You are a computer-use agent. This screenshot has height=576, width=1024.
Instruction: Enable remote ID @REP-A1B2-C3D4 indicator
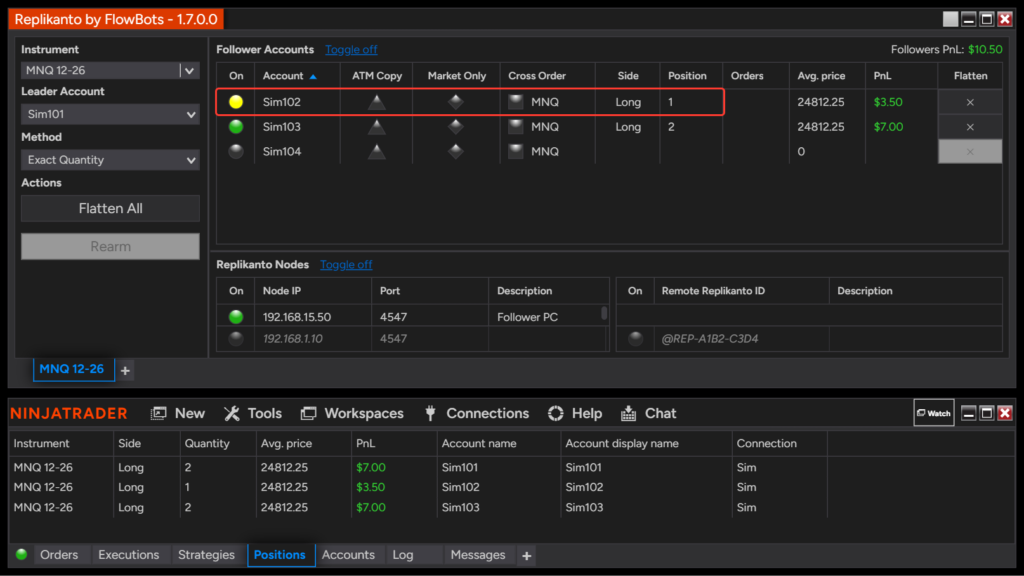(635, 338)
